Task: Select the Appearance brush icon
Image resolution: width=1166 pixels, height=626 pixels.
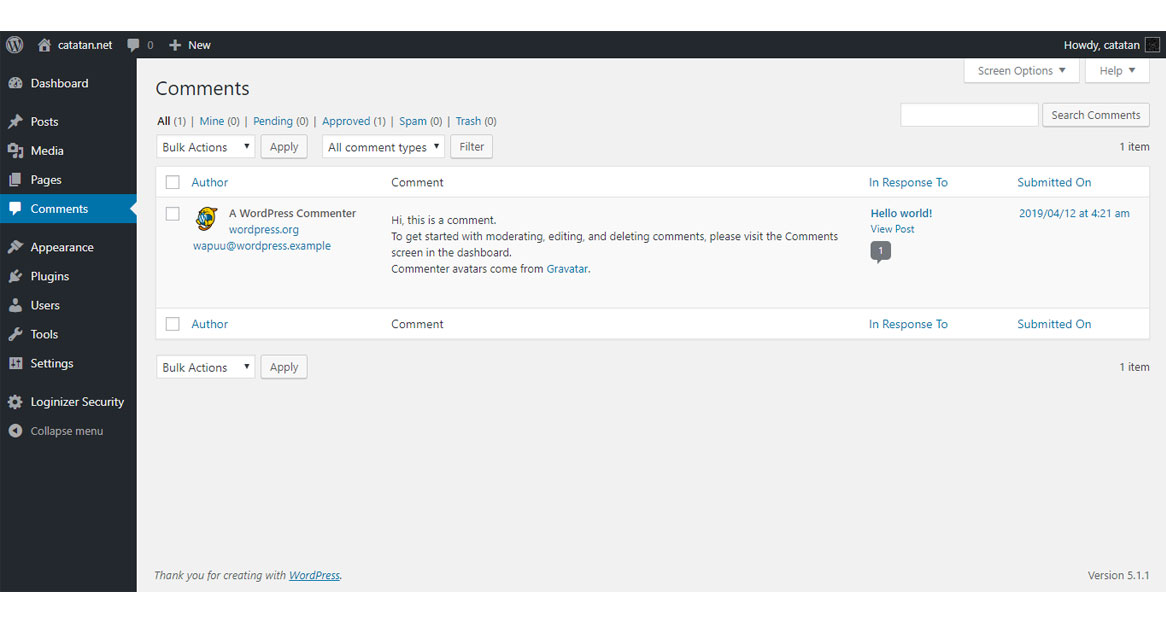Action: tap(14, 246)
